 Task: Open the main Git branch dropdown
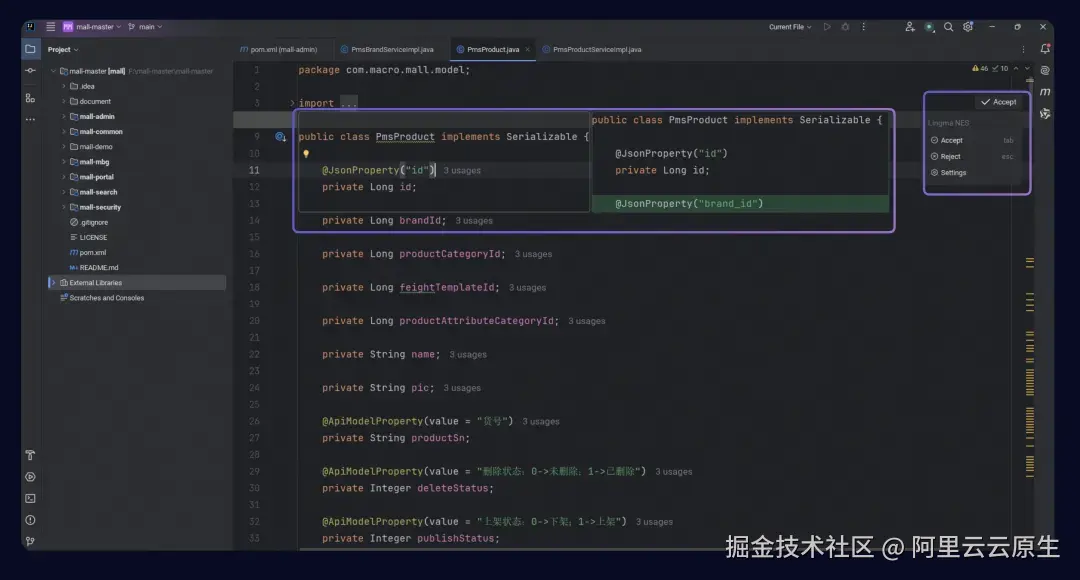tap(145, 27)
